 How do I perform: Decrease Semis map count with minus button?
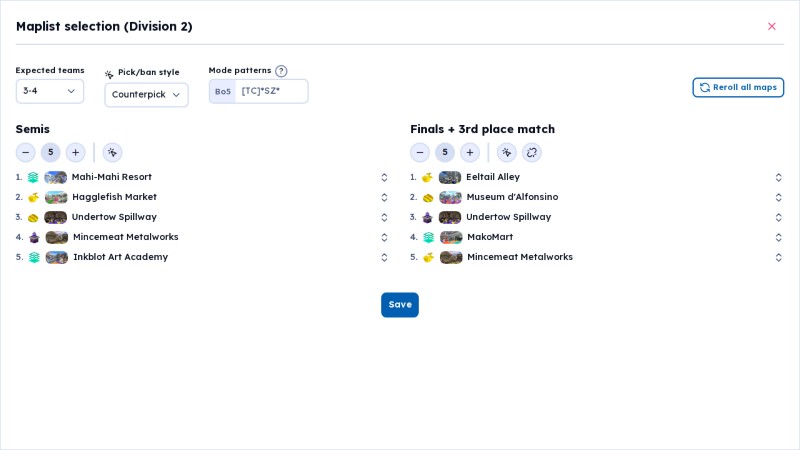pos(26,153)
